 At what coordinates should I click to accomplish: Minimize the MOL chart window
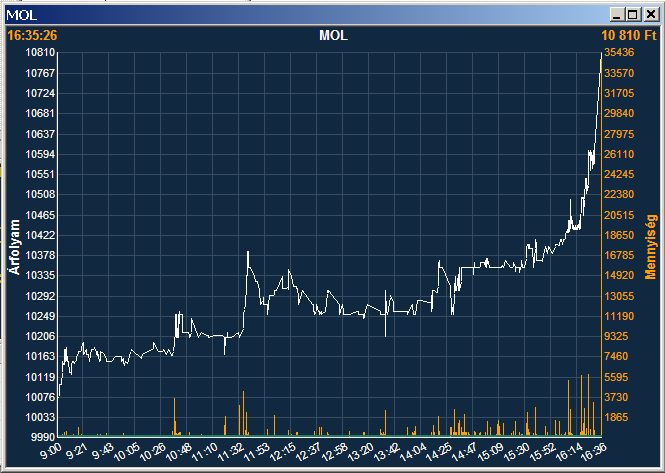click(x=617, y=15)
